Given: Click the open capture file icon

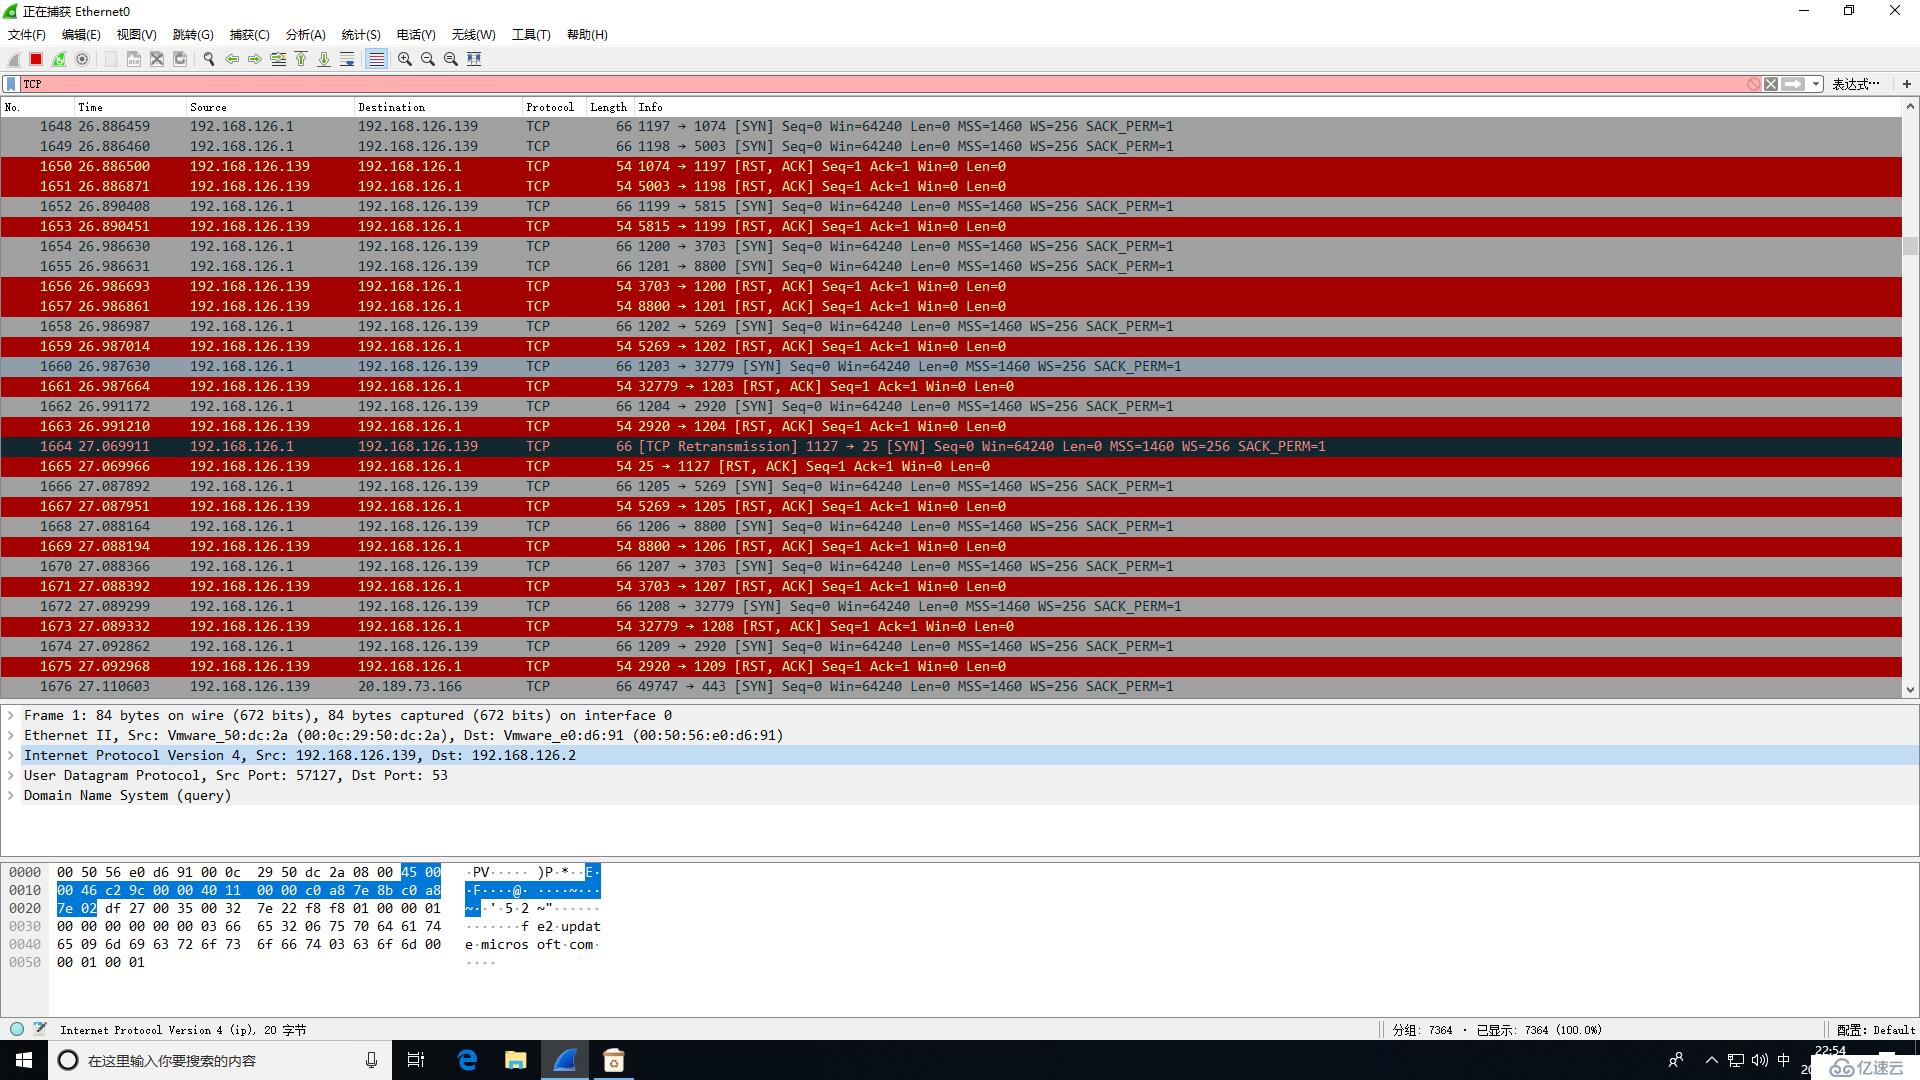Looking at the screenshot, I should coord(111,59).
